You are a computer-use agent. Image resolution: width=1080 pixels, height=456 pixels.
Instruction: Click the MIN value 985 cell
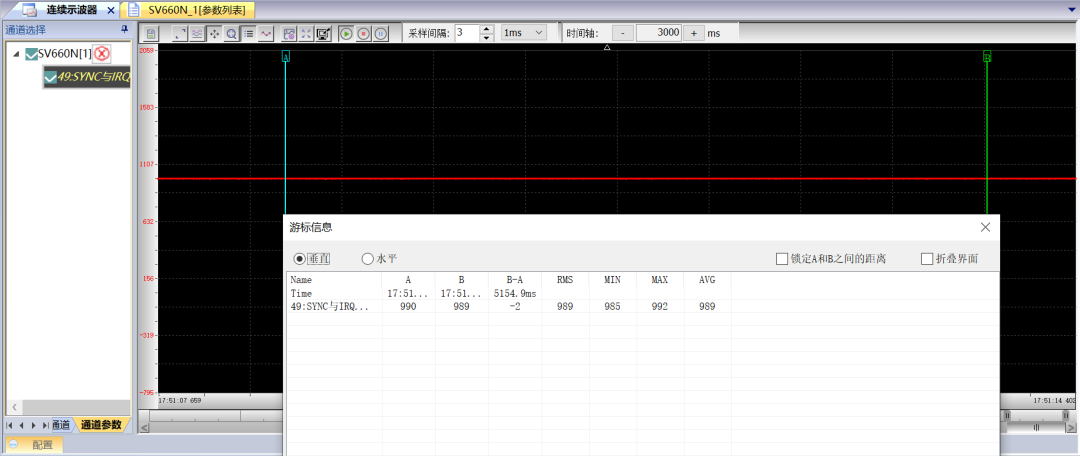[612, 307]
